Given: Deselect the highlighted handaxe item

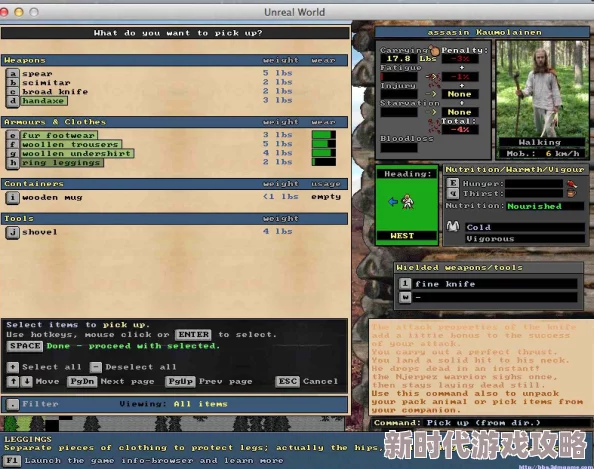Looking at the screenshot, I should 44,101.
